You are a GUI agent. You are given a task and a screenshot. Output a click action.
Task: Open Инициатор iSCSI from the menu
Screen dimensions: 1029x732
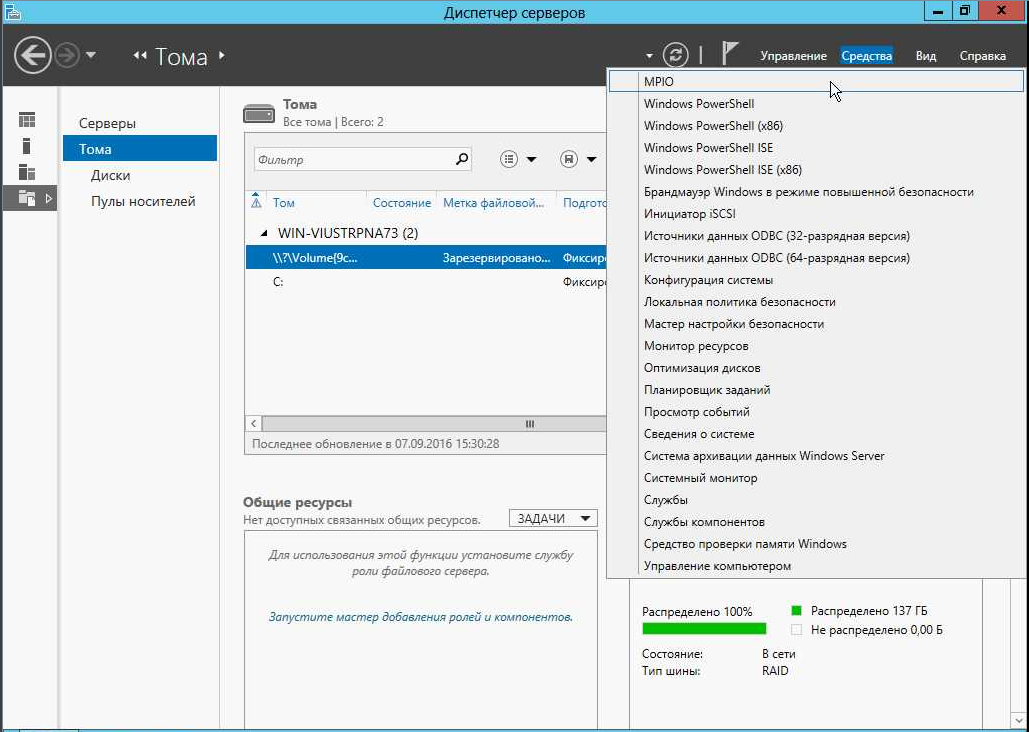pos(816,213)
